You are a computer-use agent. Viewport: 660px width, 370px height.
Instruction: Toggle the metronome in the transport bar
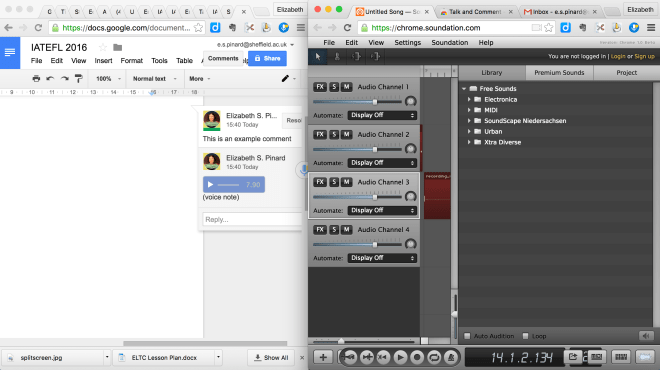[451, 357]
